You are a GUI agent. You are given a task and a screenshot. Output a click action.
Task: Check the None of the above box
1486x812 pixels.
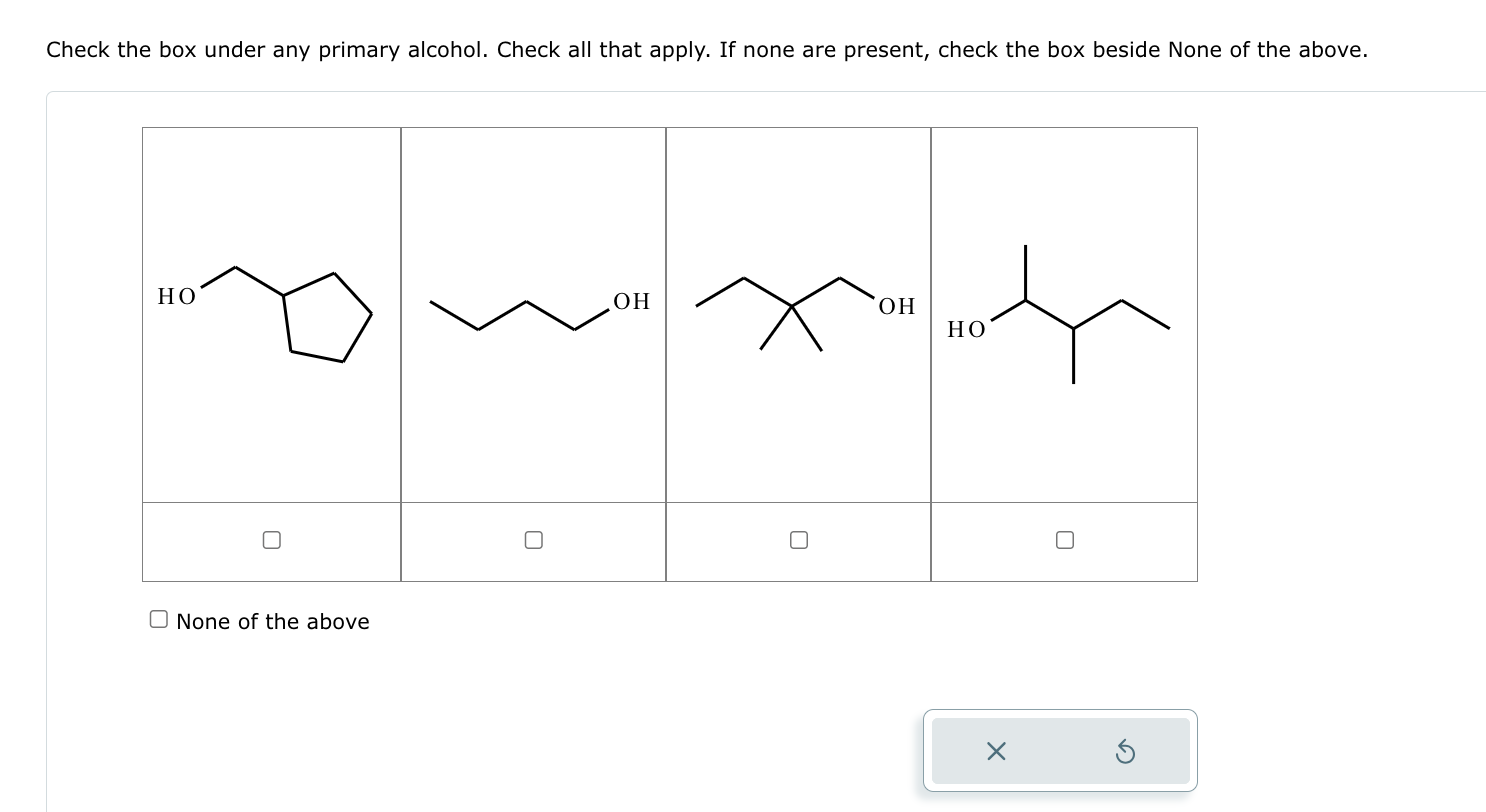[x=159, y=620]
